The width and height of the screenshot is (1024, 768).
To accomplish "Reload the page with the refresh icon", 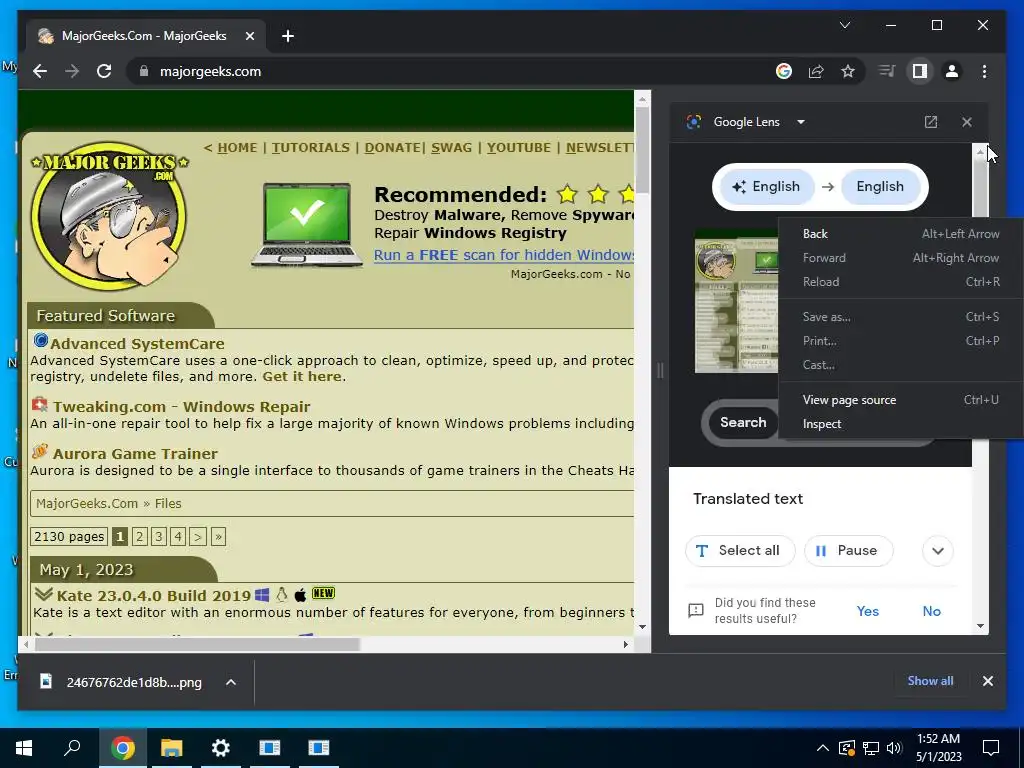I will pos(104,71).
